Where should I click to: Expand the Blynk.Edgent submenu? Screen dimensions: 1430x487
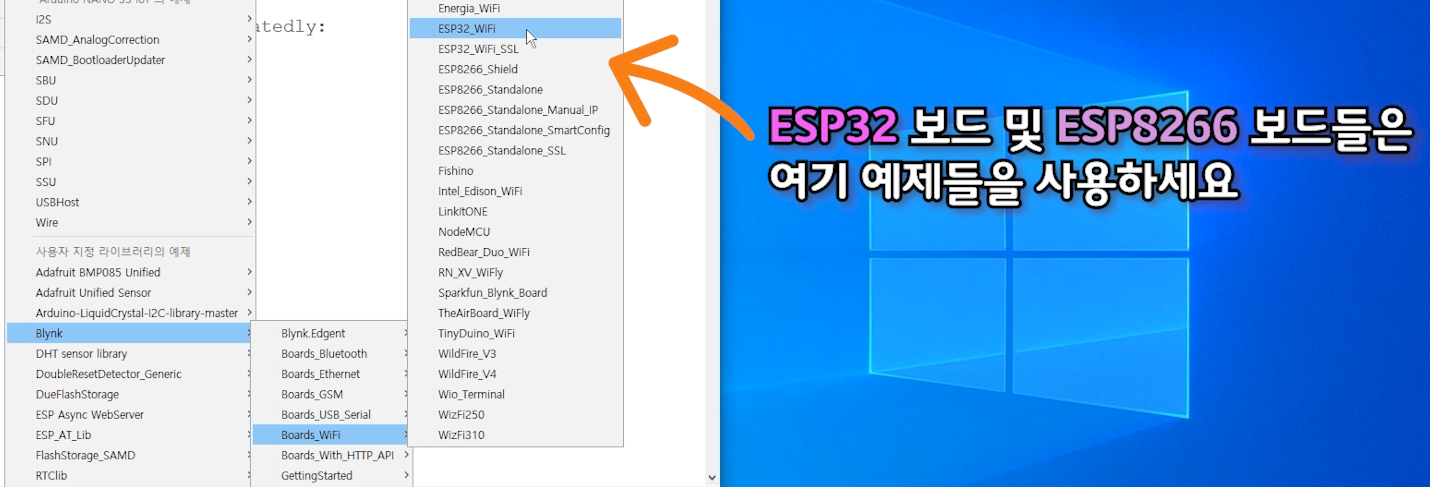332,333
